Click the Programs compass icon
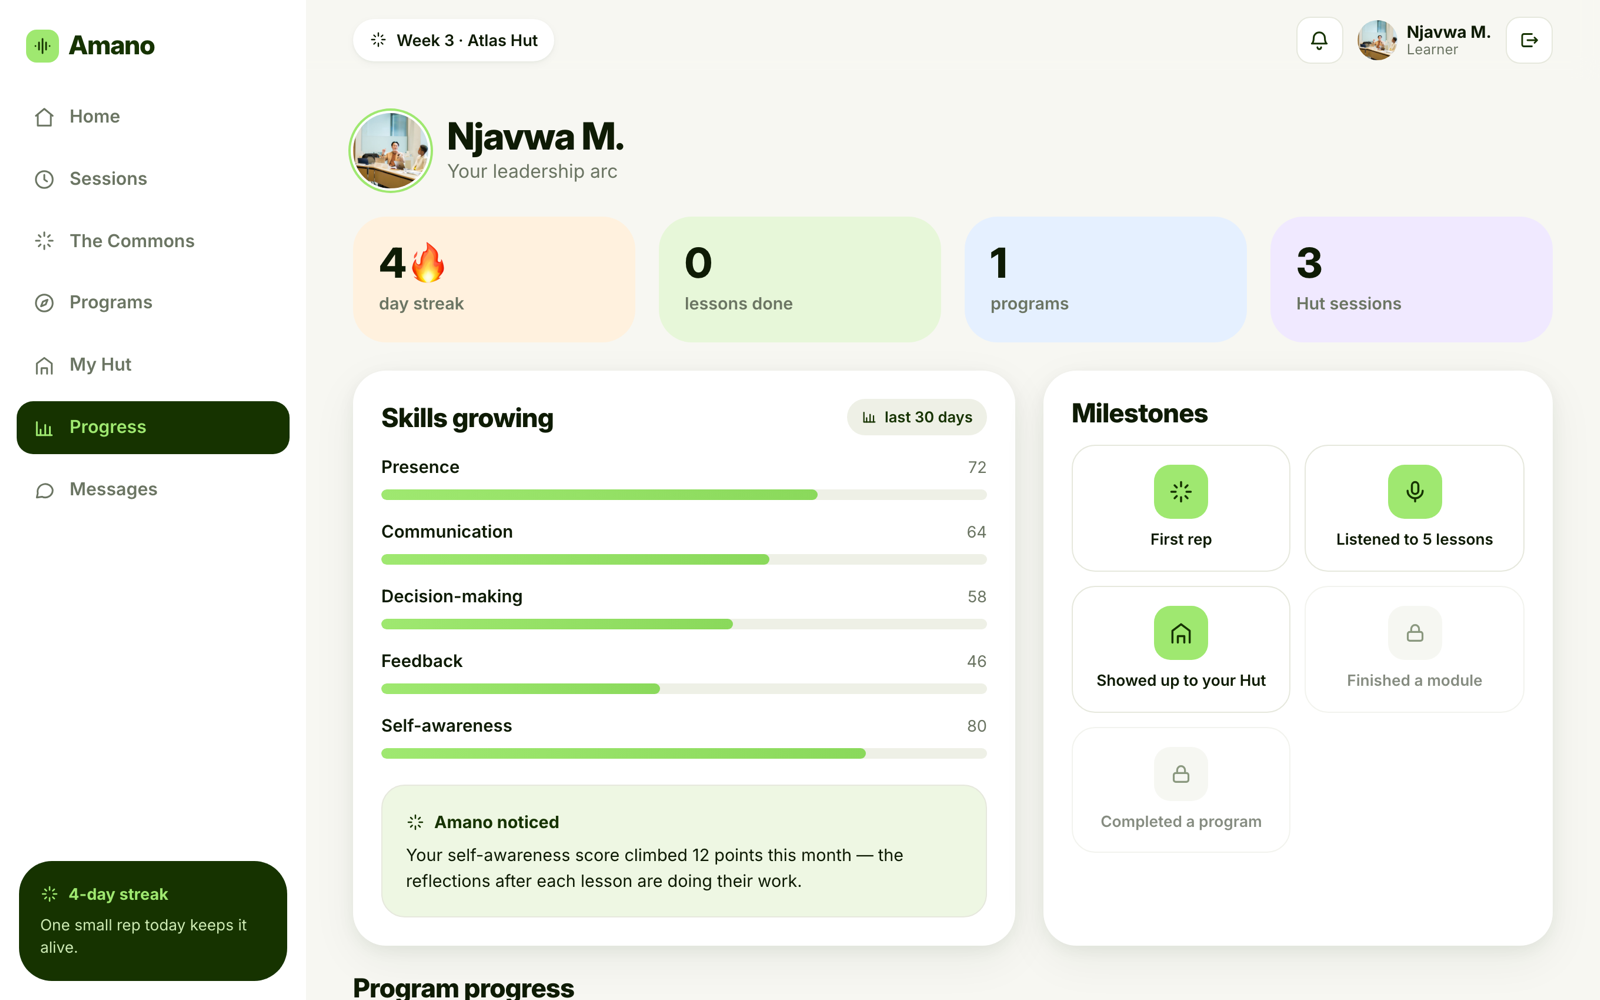1600x1000 pixels. [x=44, y=303]
